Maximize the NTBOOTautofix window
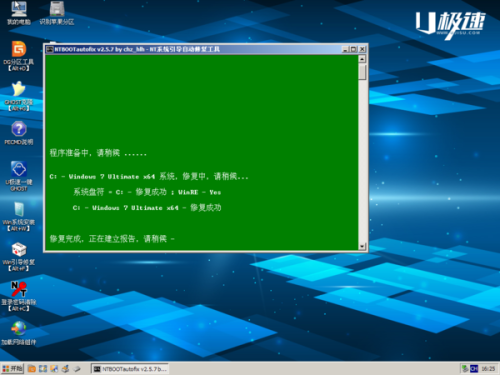This screenshot has height=375, width=500. [353, 49]
